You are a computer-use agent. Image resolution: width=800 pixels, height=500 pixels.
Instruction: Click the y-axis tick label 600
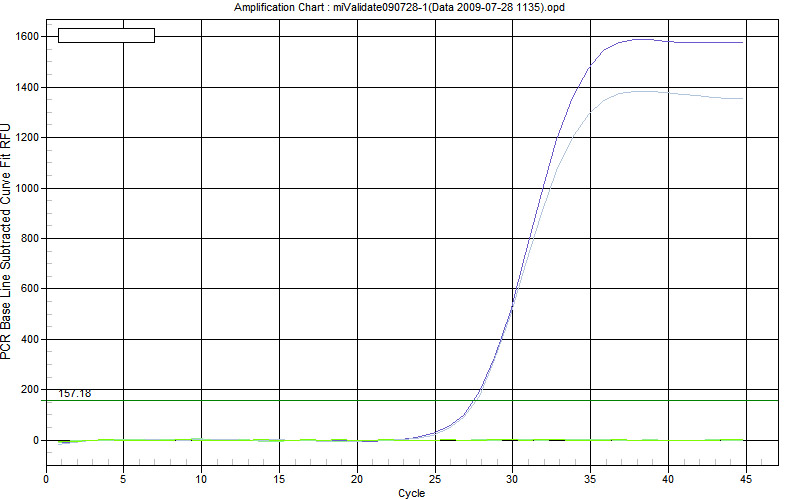point(30,289)
